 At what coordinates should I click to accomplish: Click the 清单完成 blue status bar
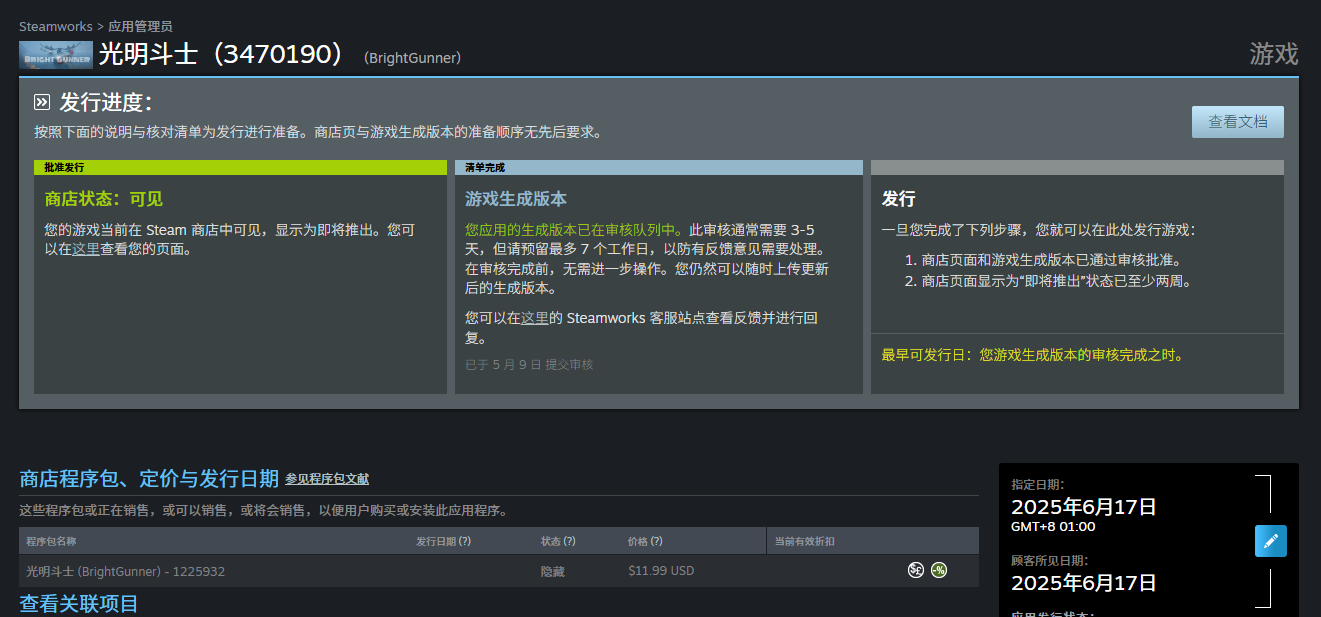click(x=659, y=167)
